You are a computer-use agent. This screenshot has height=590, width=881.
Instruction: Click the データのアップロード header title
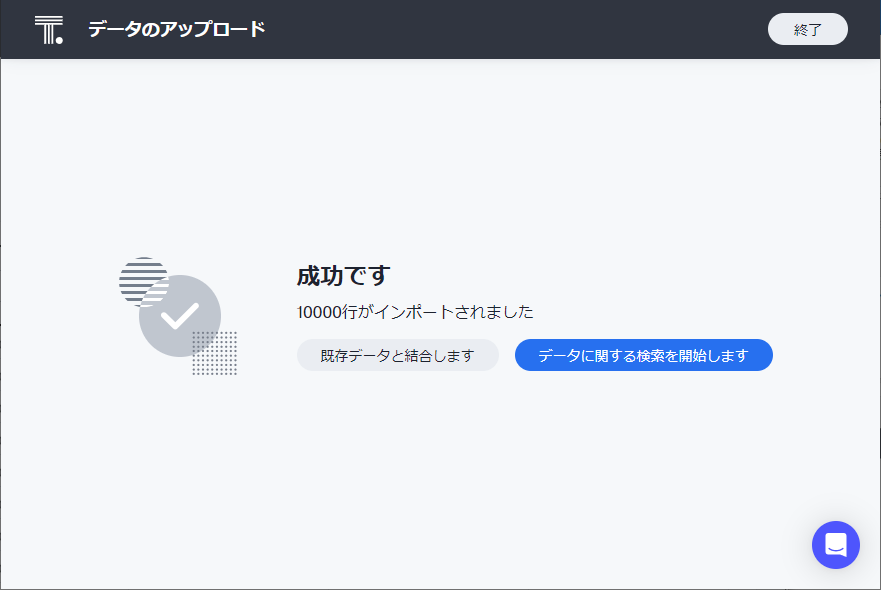tap(176, 29)
